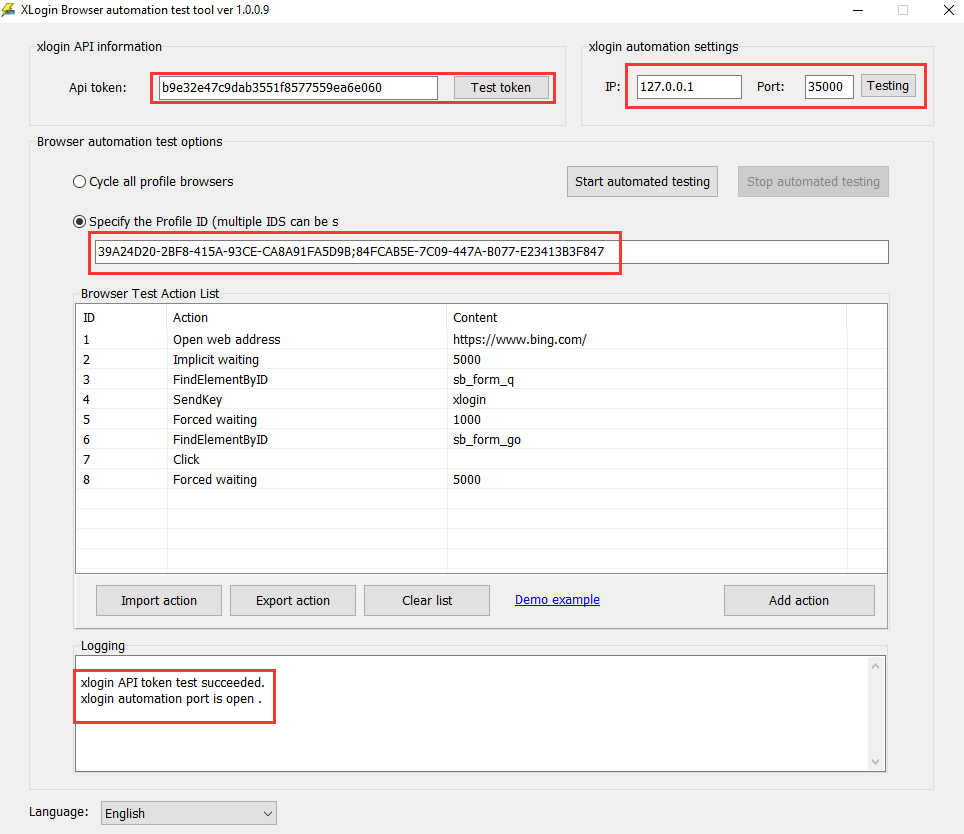Select the SendKey action row

tap(481, 399)
